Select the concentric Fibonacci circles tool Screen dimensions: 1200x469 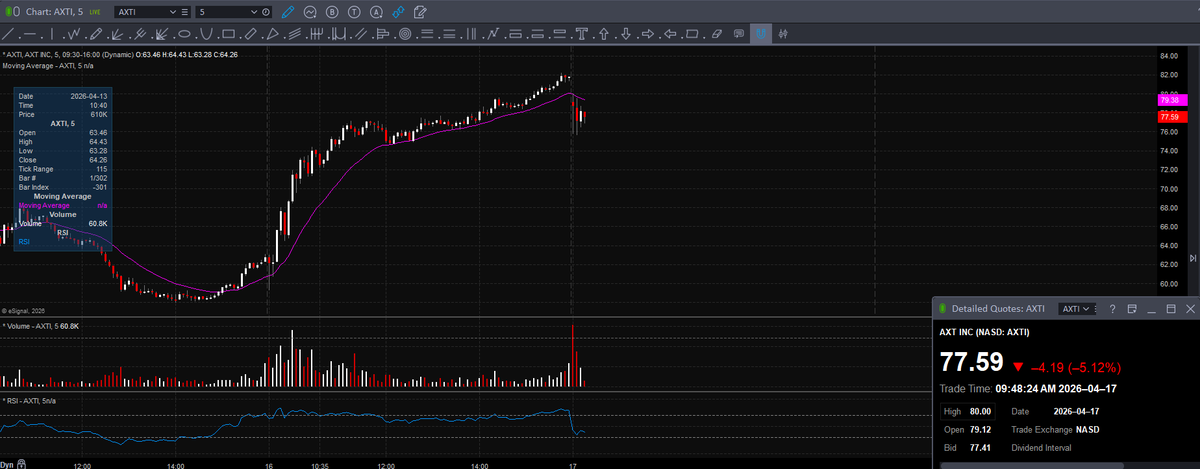(405, 34)
